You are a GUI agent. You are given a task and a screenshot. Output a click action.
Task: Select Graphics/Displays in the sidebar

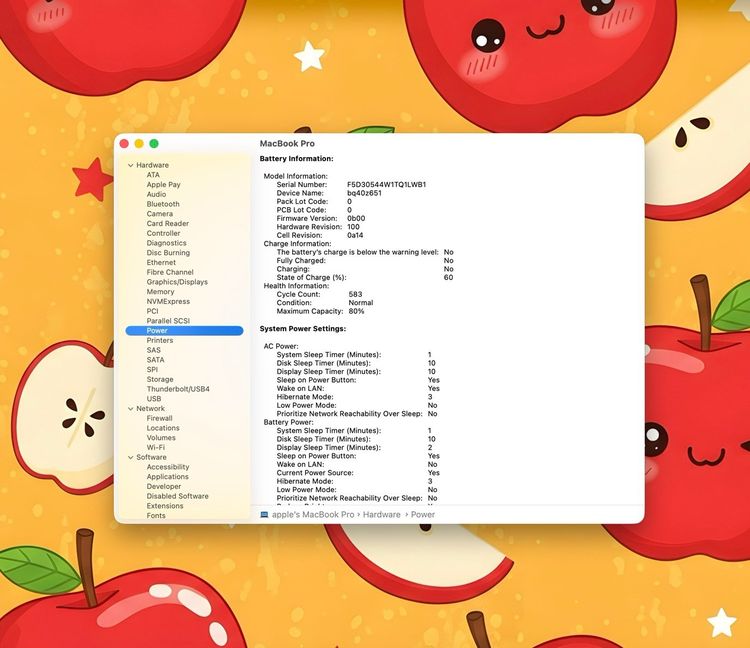point(177,282)
